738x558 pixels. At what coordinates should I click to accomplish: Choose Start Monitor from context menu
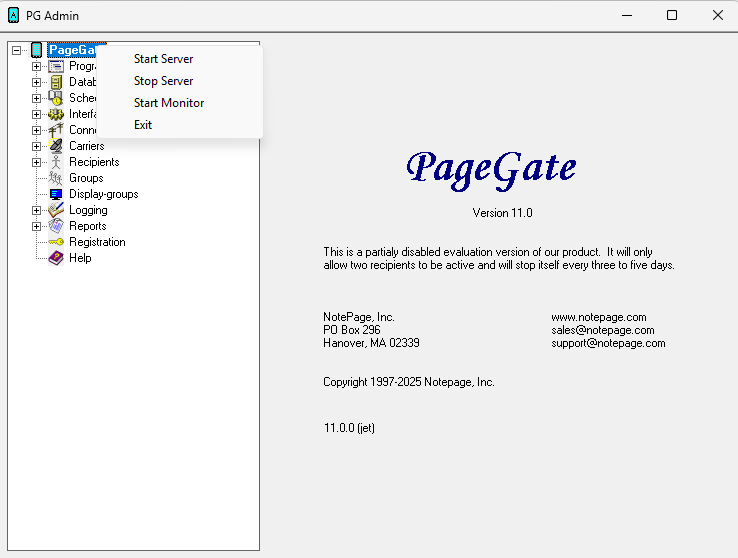tap(179, 103)
